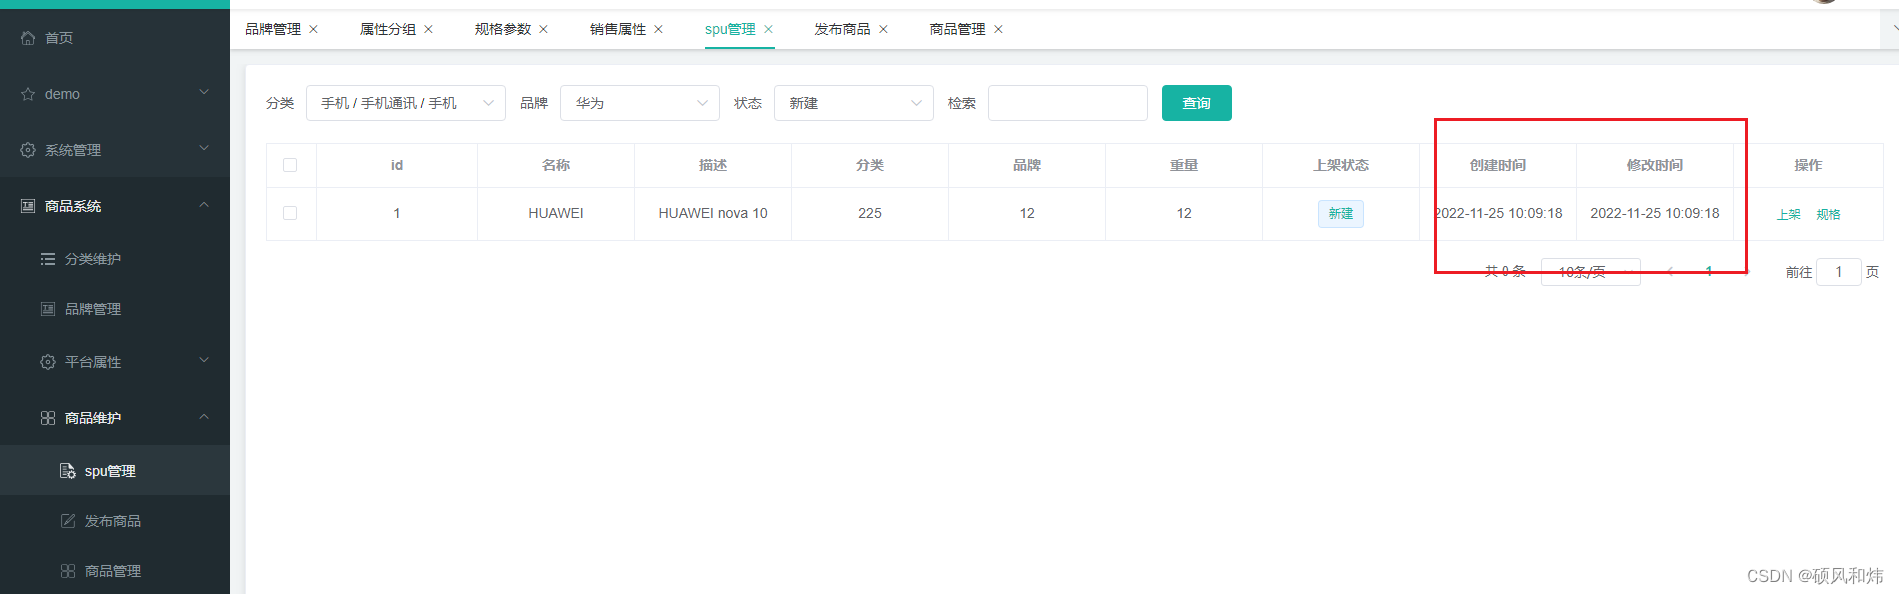1899x594 pixels.
Task: Close the spu管理 tab
Action: click(768, 29)
